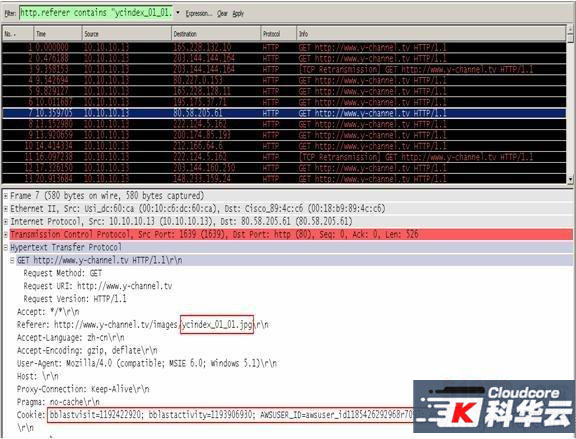This screenshot has width=576, height=439.
Task: Expand the Frame 7 tree node
Action: [6, 196]
